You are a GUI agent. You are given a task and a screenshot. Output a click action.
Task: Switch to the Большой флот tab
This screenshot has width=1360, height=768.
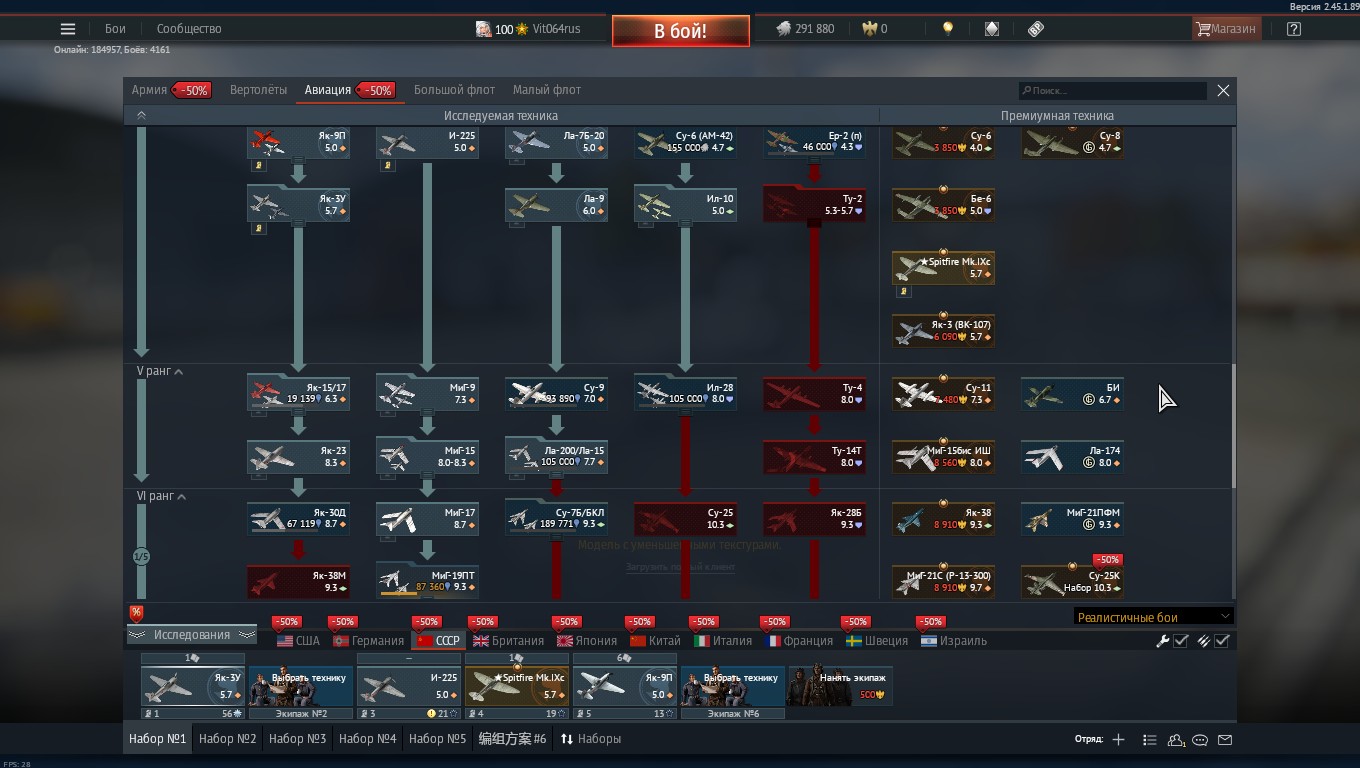pos(454,90)
